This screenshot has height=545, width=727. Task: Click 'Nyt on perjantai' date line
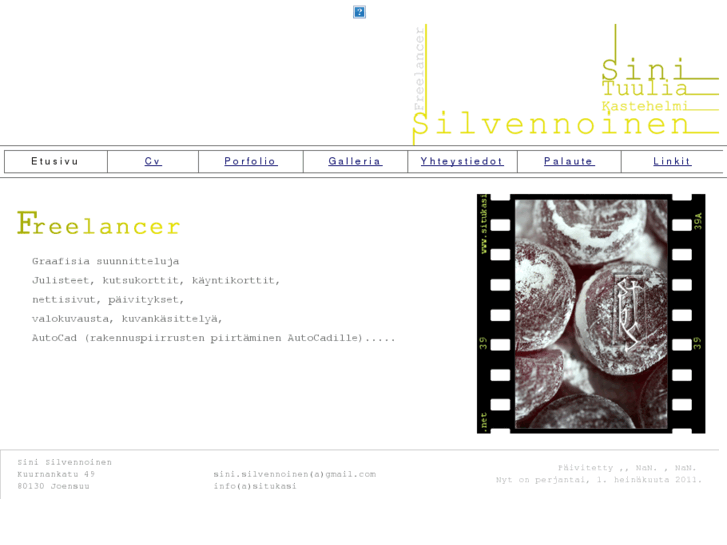coord(599,480)
